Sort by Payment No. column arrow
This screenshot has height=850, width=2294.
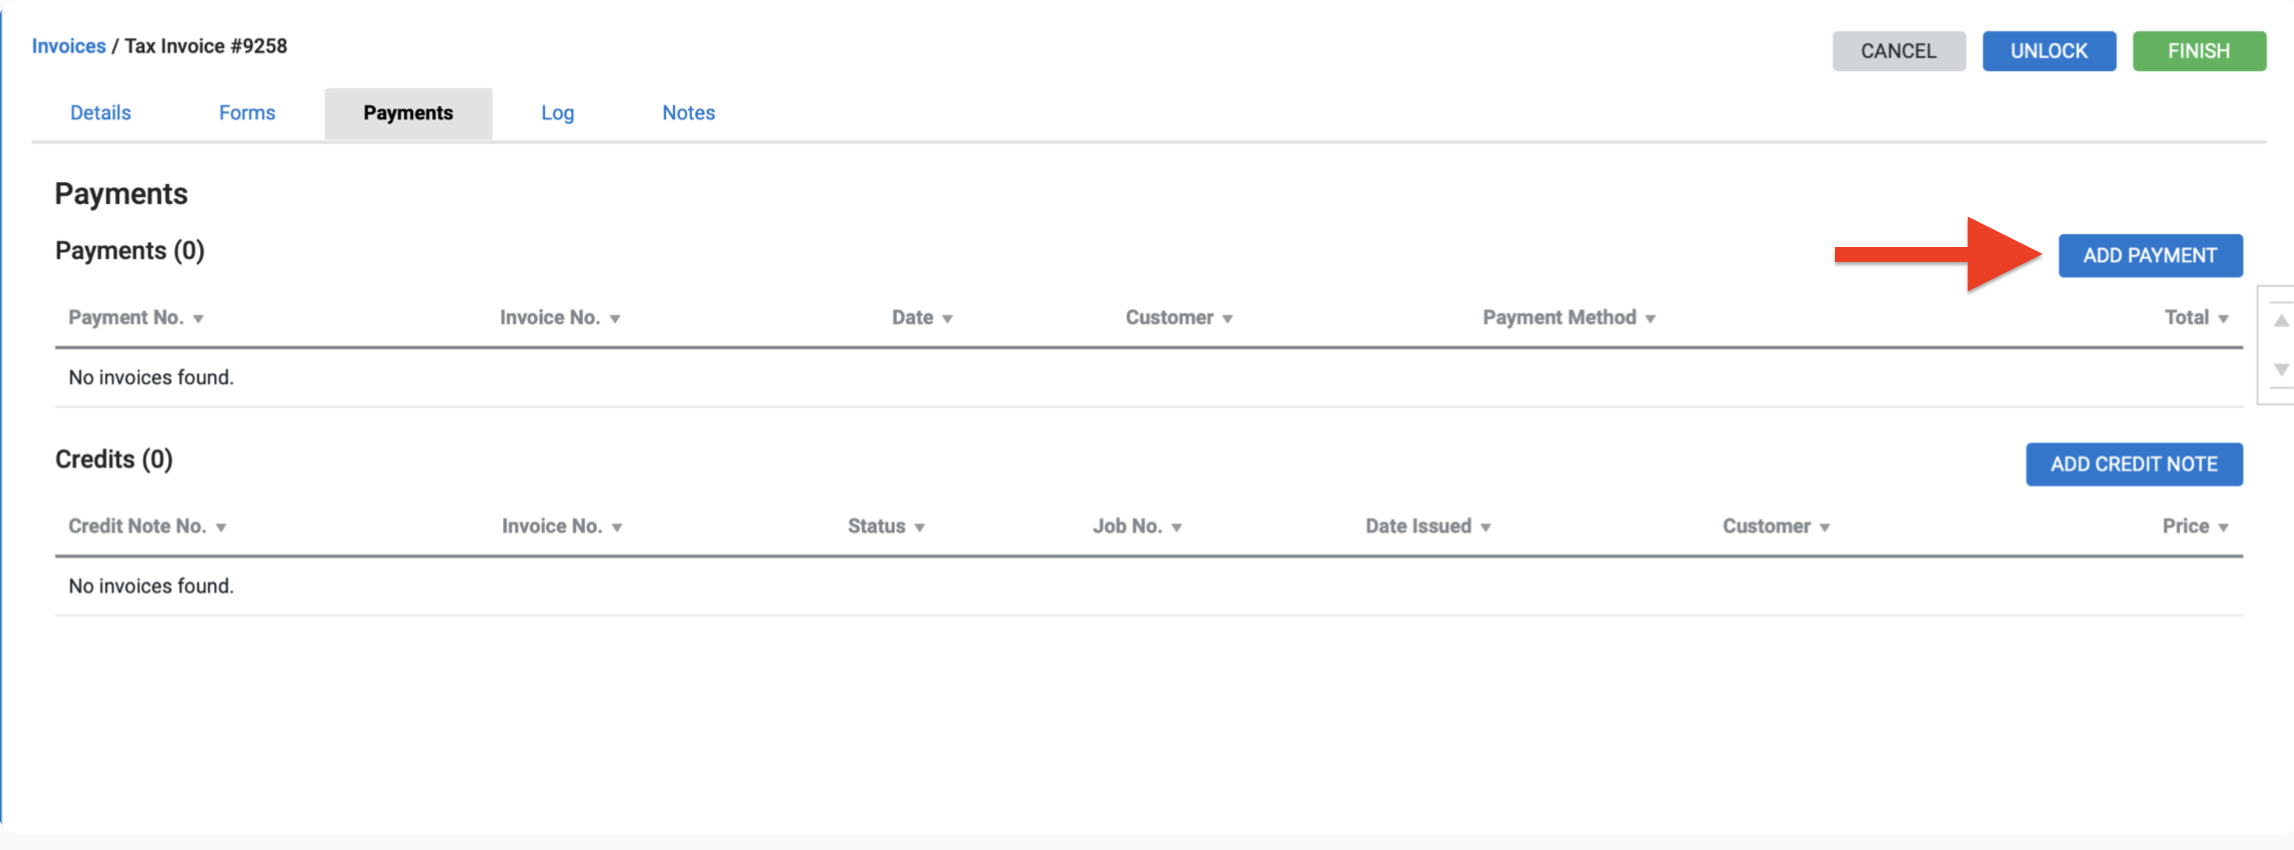(198, 319)
